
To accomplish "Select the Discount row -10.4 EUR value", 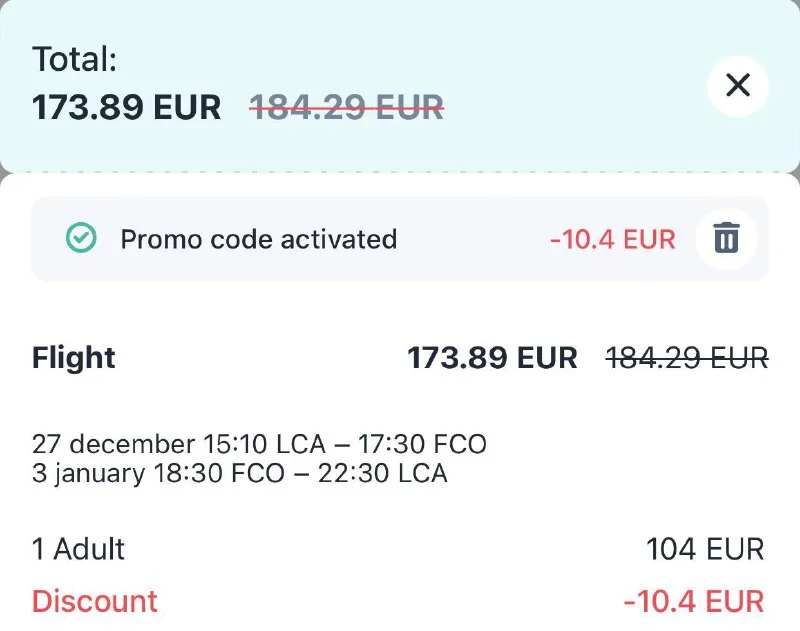I will point(693,601).
